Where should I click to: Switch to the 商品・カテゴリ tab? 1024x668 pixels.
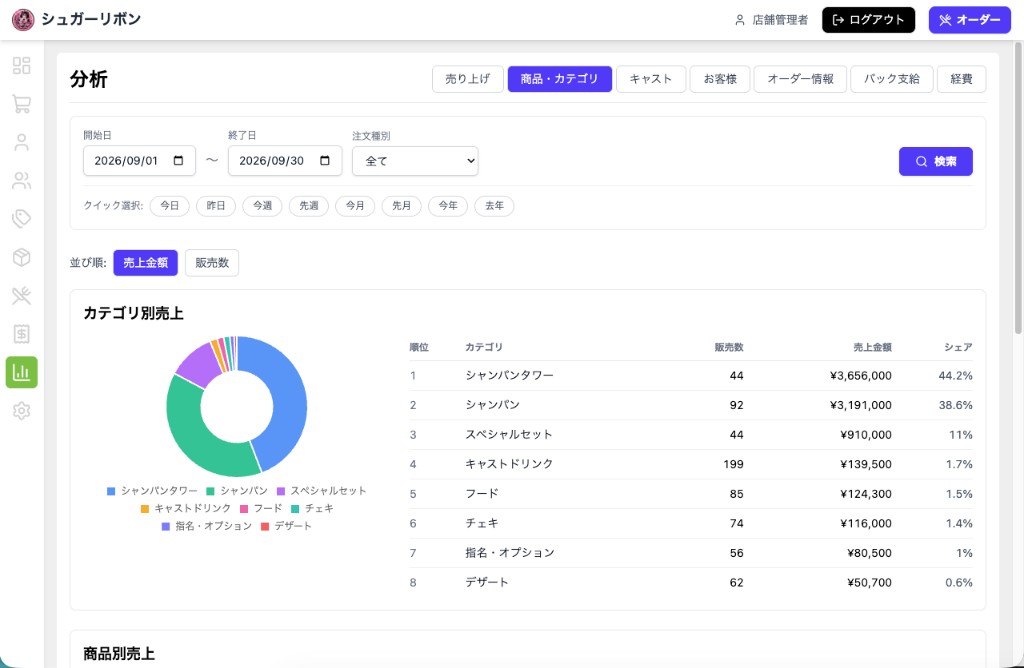pyautogui.click(x=560, y=79)
